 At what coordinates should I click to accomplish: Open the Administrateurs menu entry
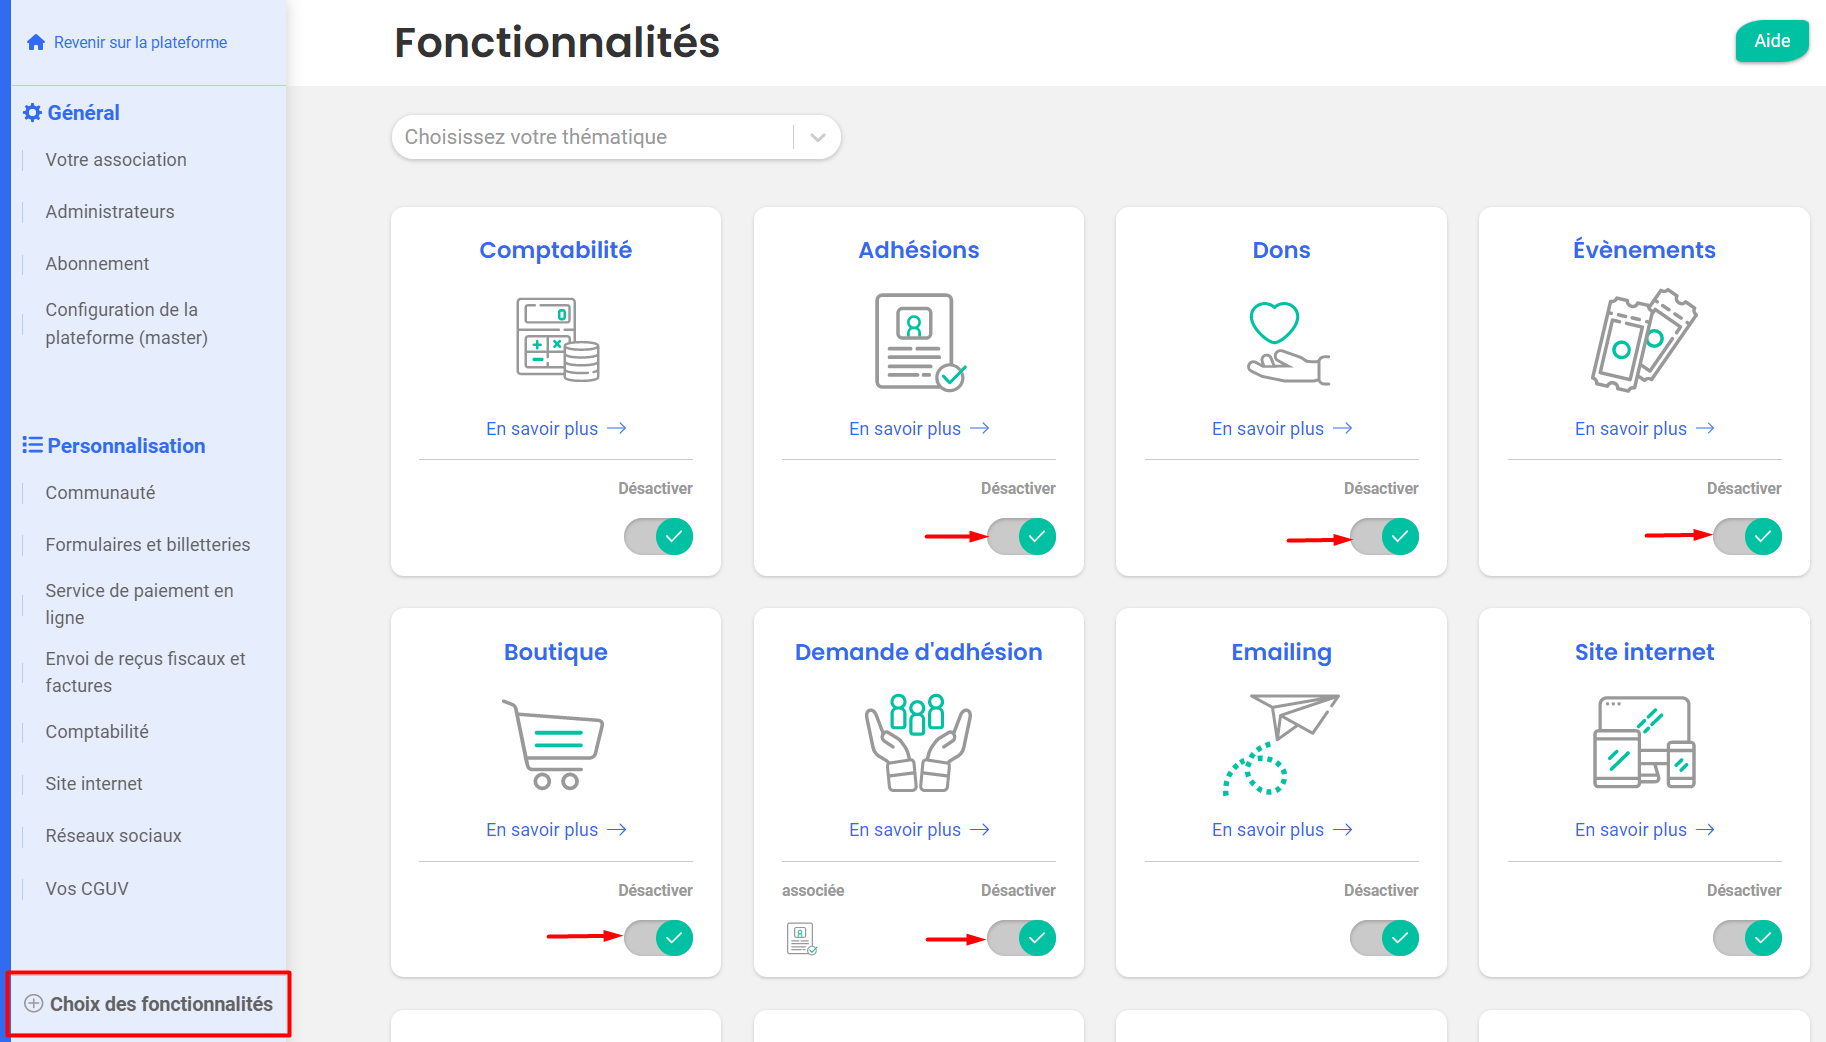click(110, 212)
